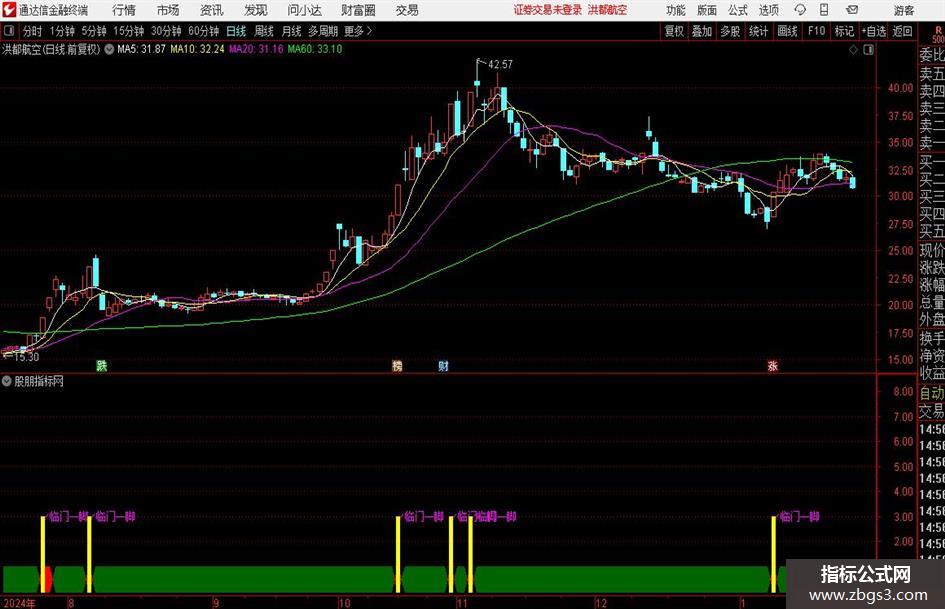This screenshot has width=945, height=609.
Task: Select the 日线 period tab
Action: [x=236, y=31]
